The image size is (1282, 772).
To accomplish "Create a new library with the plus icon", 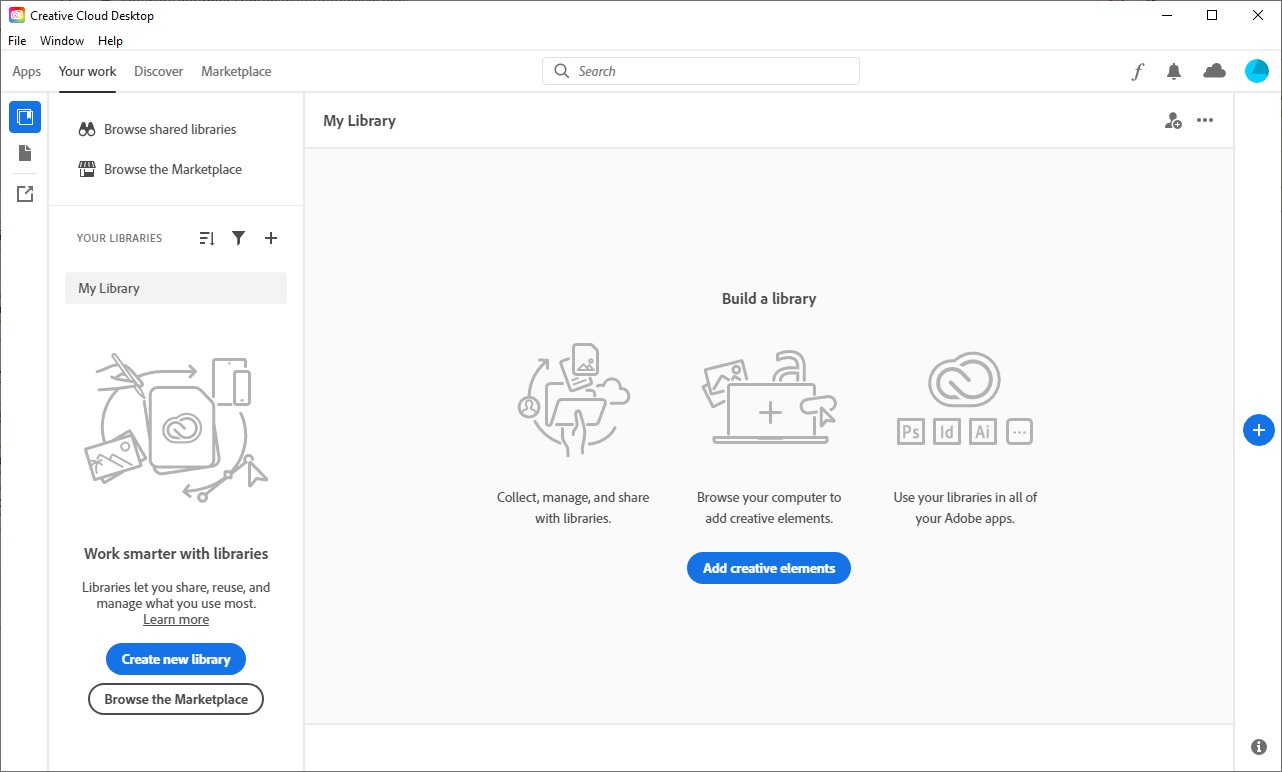I will pos(271,238).
